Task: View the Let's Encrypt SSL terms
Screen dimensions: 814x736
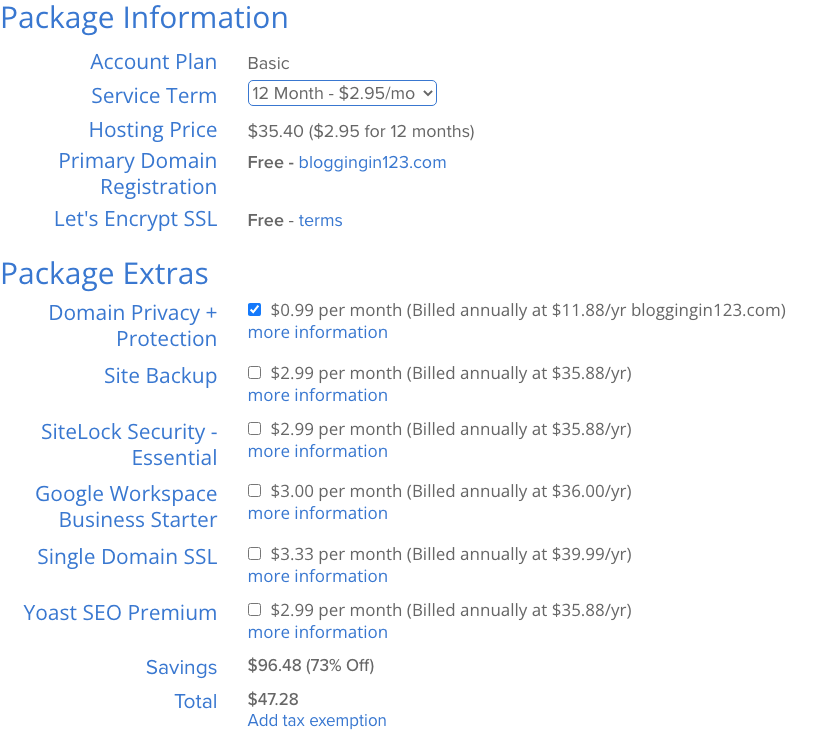Action: click(x=319, y=219)
